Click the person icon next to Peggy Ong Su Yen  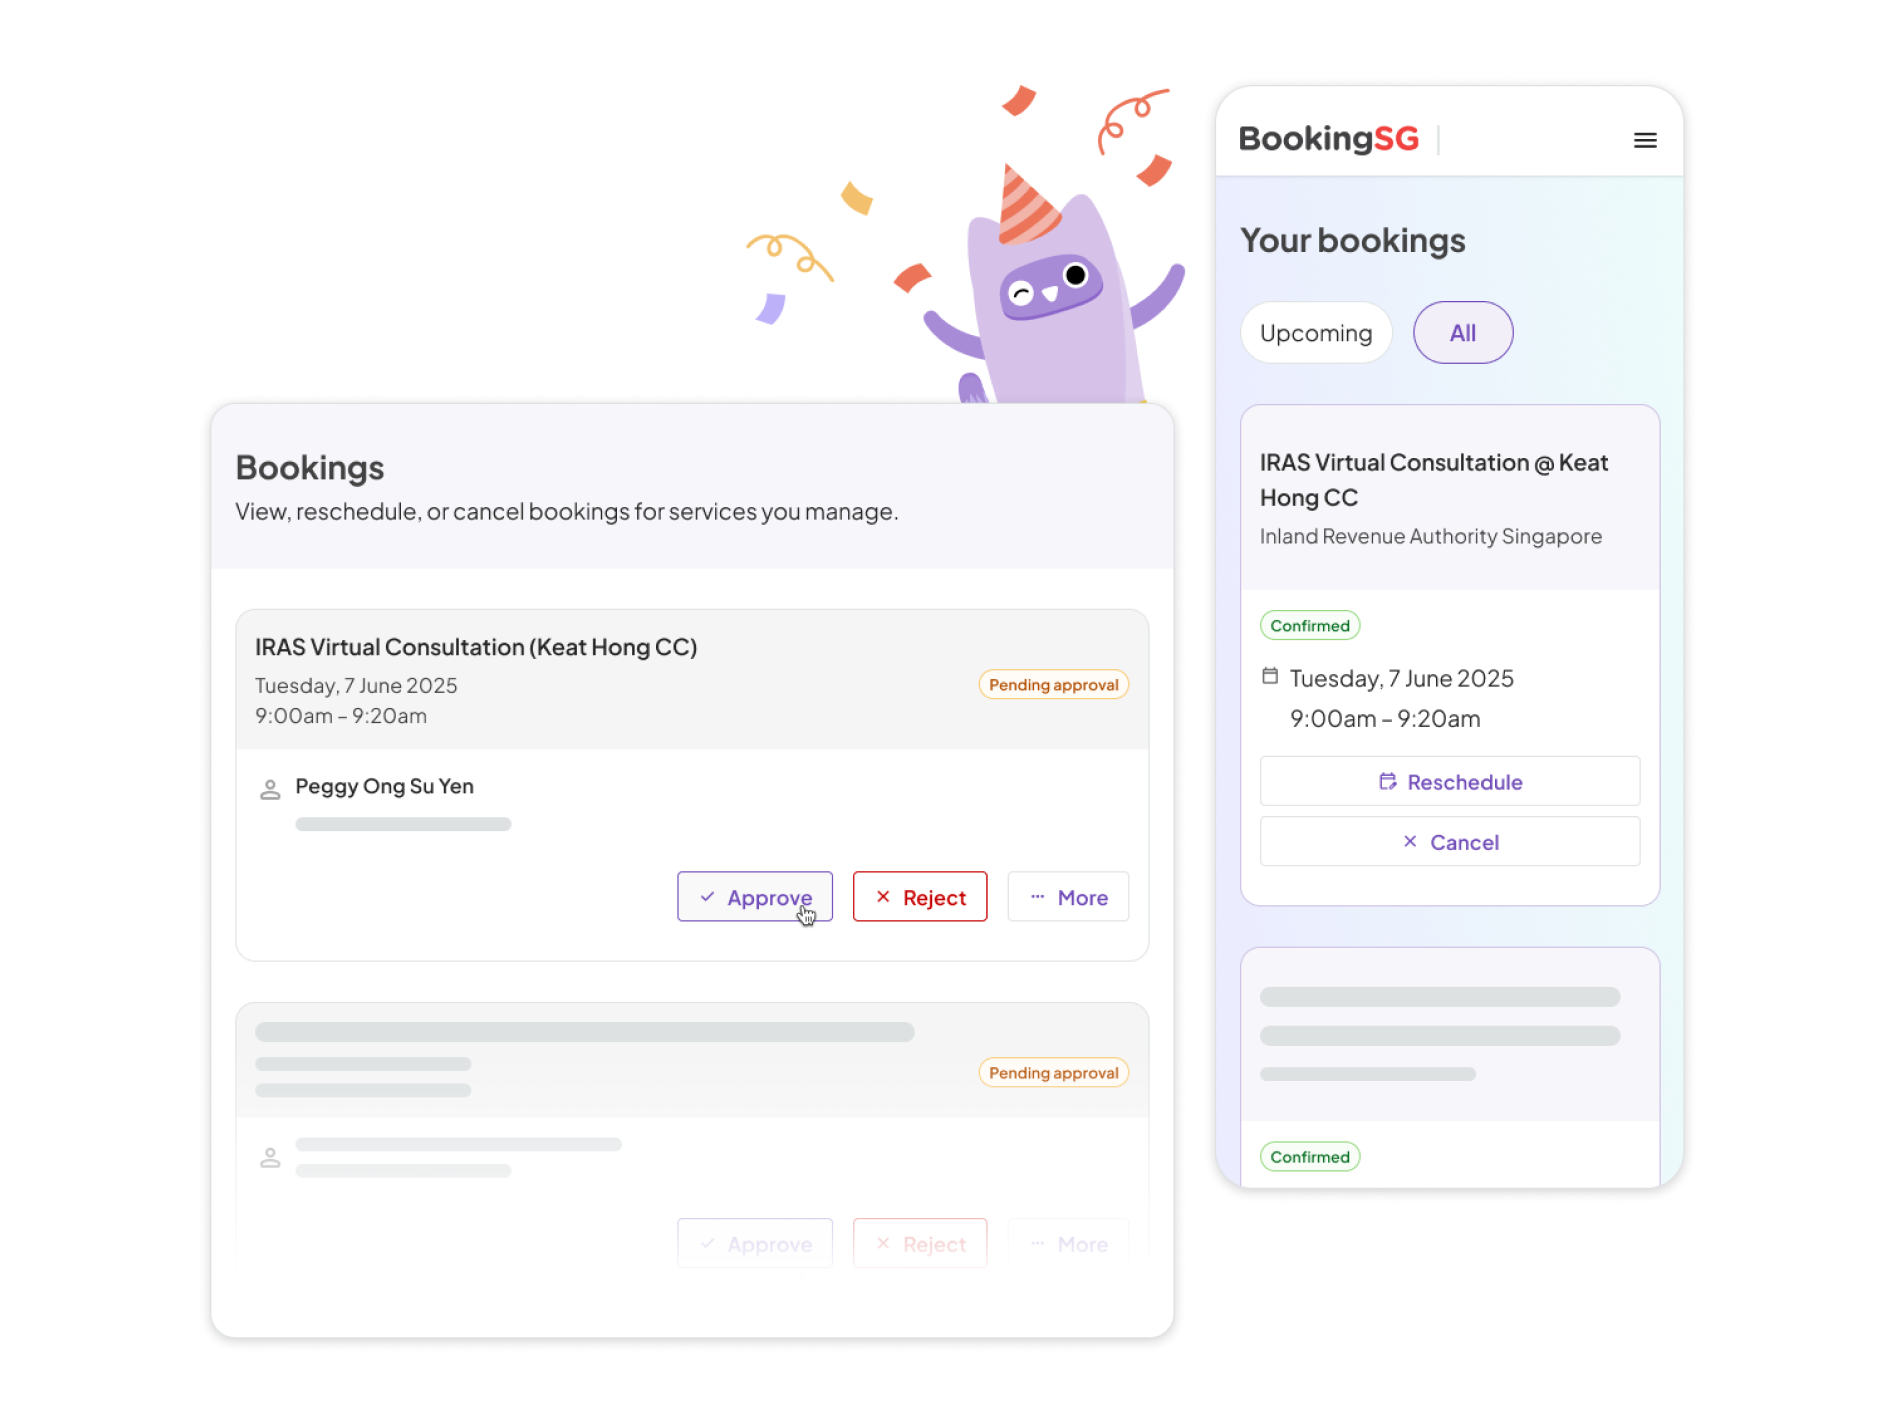click(269, 788)
